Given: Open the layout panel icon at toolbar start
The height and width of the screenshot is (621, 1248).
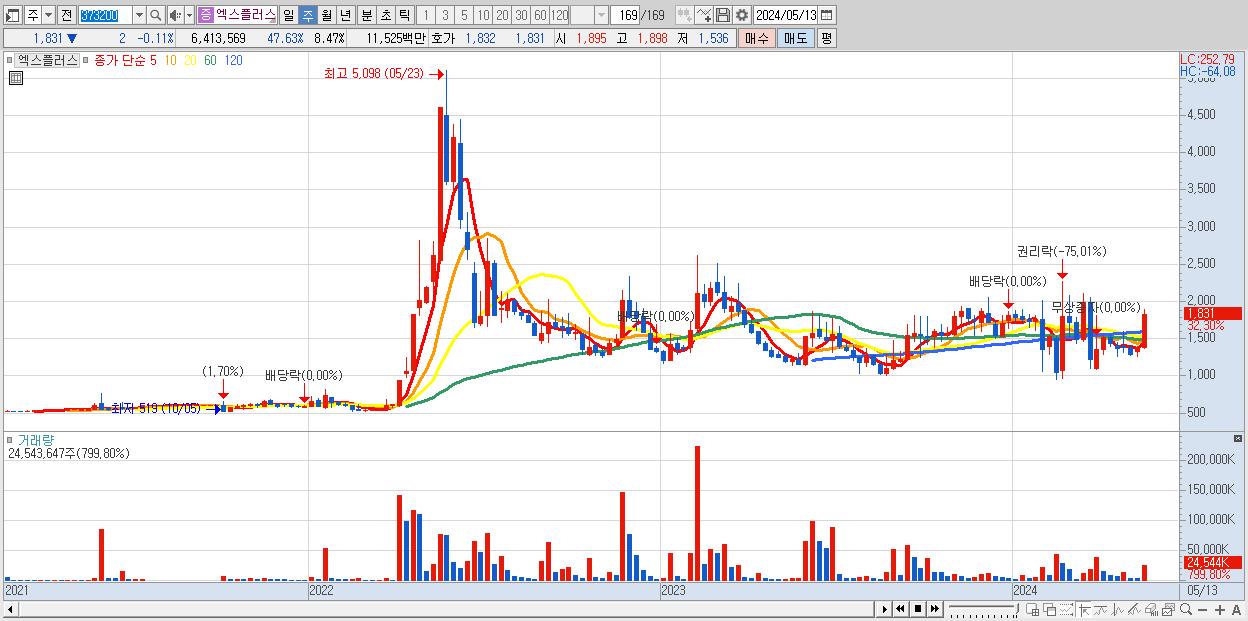Looking at the screenshot, I should (x=13, y=15).
